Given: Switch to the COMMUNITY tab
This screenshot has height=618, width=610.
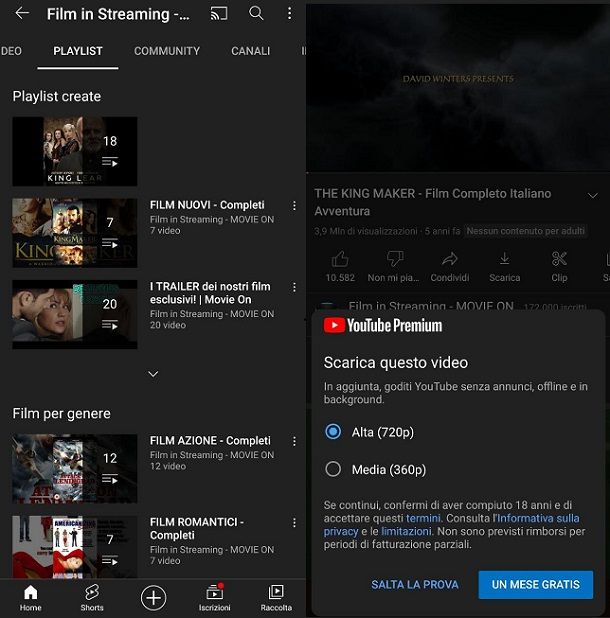Looking at the screenshot, I should (x=167, y=51).
